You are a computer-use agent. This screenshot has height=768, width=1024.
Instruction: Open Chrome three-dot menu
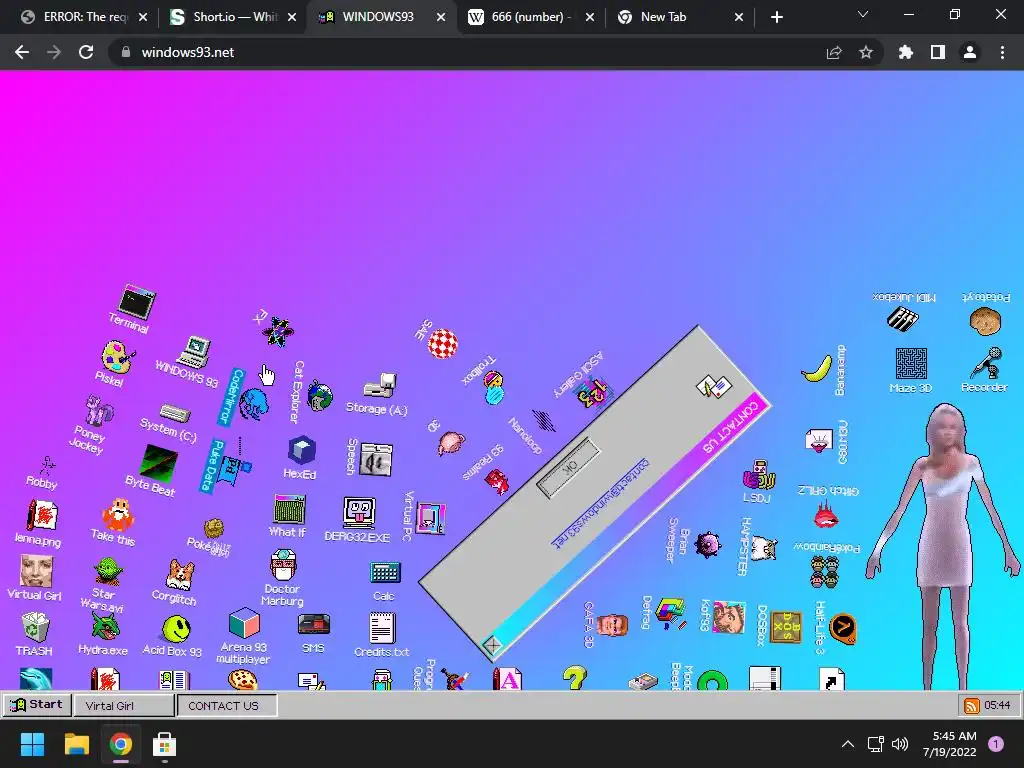[1002, 52]
